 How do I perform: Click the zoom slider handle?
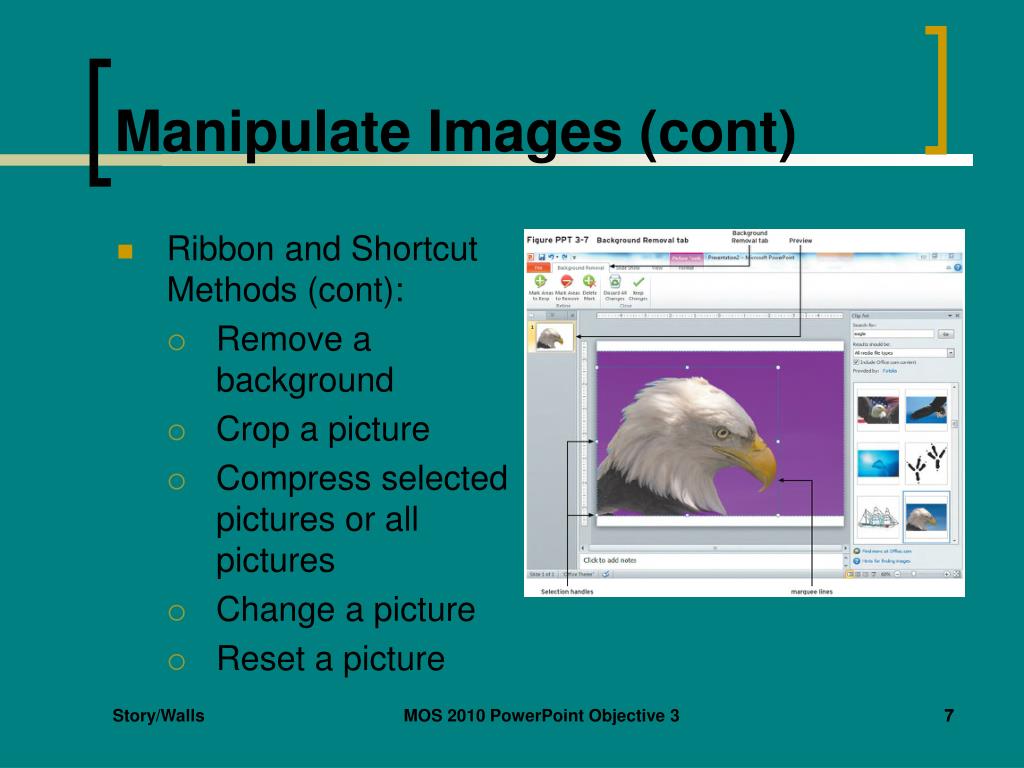click(914, 573)
